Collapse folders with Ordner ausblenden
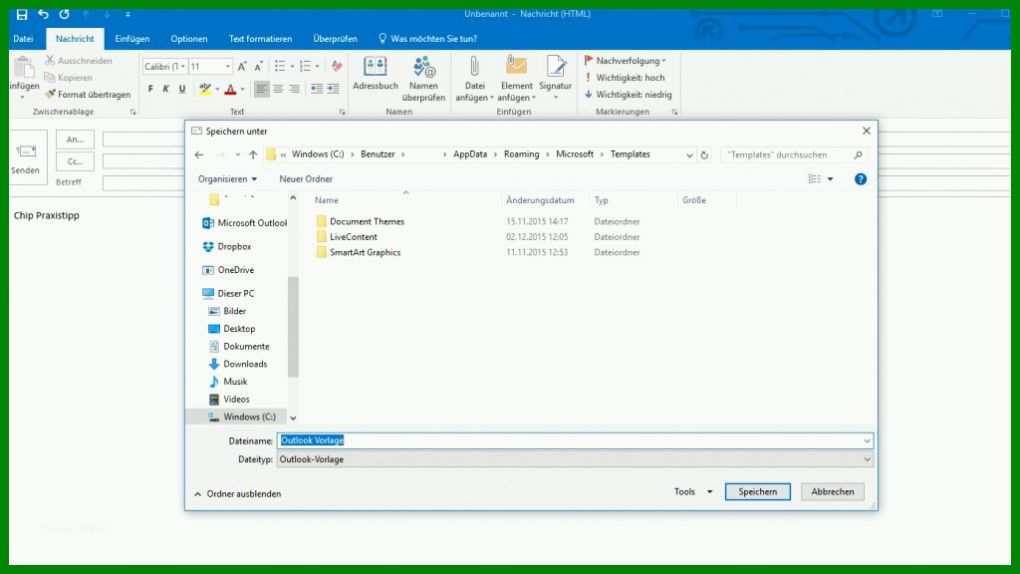1020x574 pixels. (237, 494)
